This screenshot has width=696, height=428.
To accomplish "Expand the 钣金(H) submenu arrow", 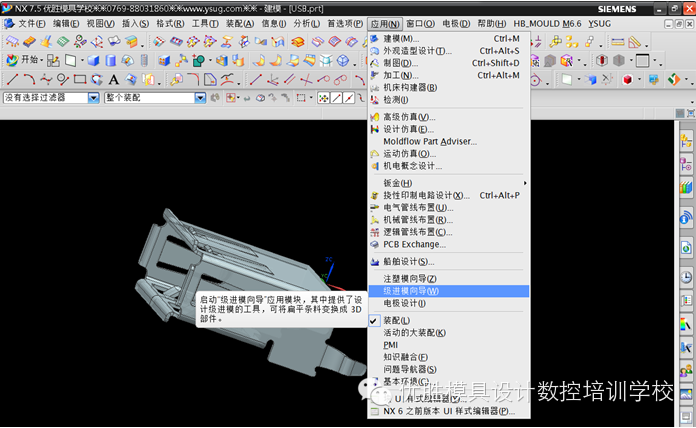I will [525, 183].
